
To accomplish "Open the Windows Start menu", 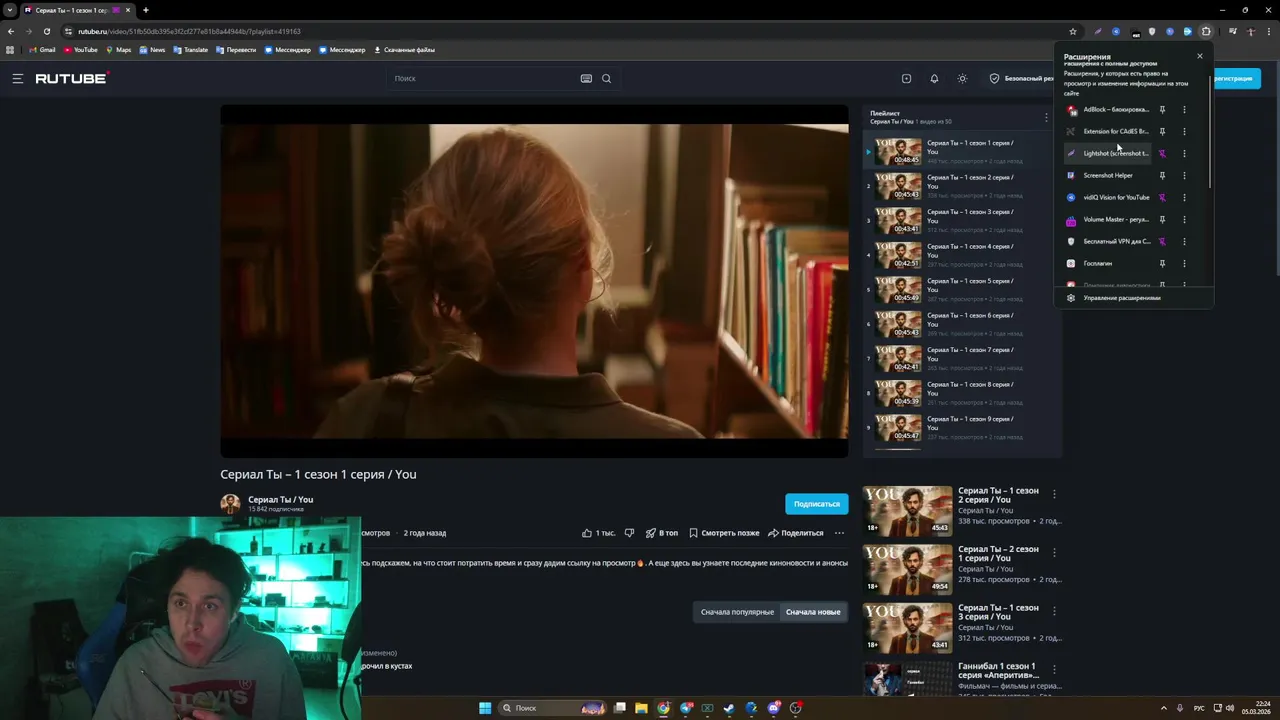I will (x=485, y=708).
